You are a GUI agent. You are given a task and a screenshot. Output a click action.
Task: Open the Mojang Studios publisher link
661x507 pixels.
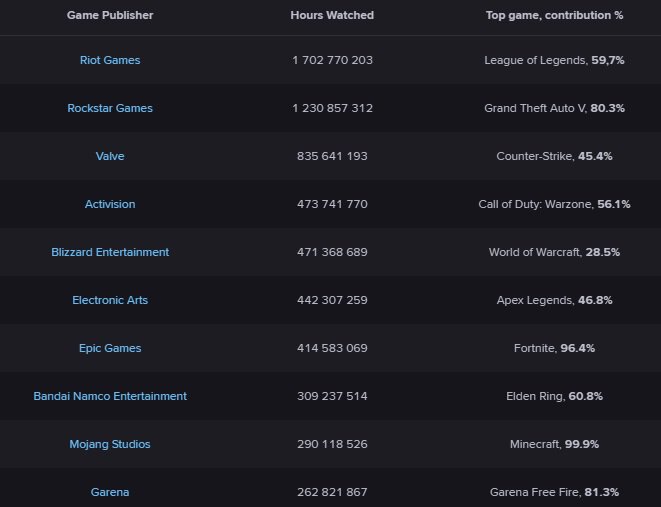click(110, 445)
